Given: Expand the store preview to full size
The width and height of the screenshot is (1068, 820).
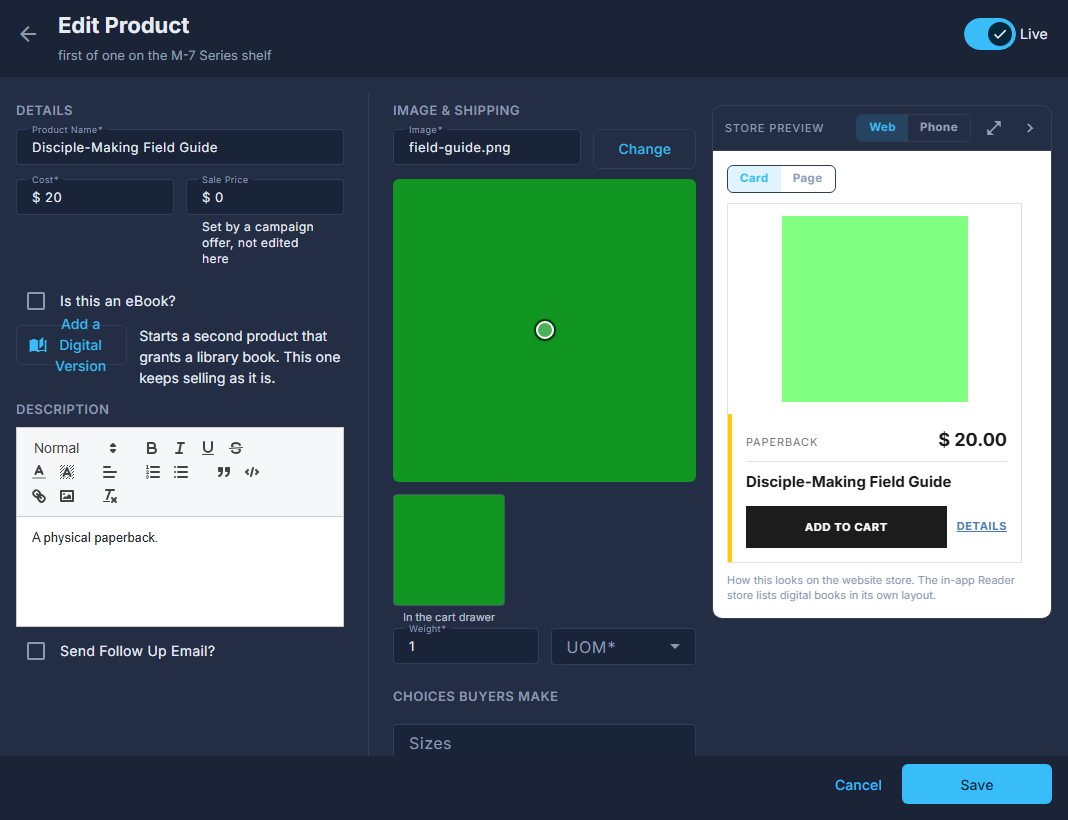Looking at the screenshot, I should 994,128.
